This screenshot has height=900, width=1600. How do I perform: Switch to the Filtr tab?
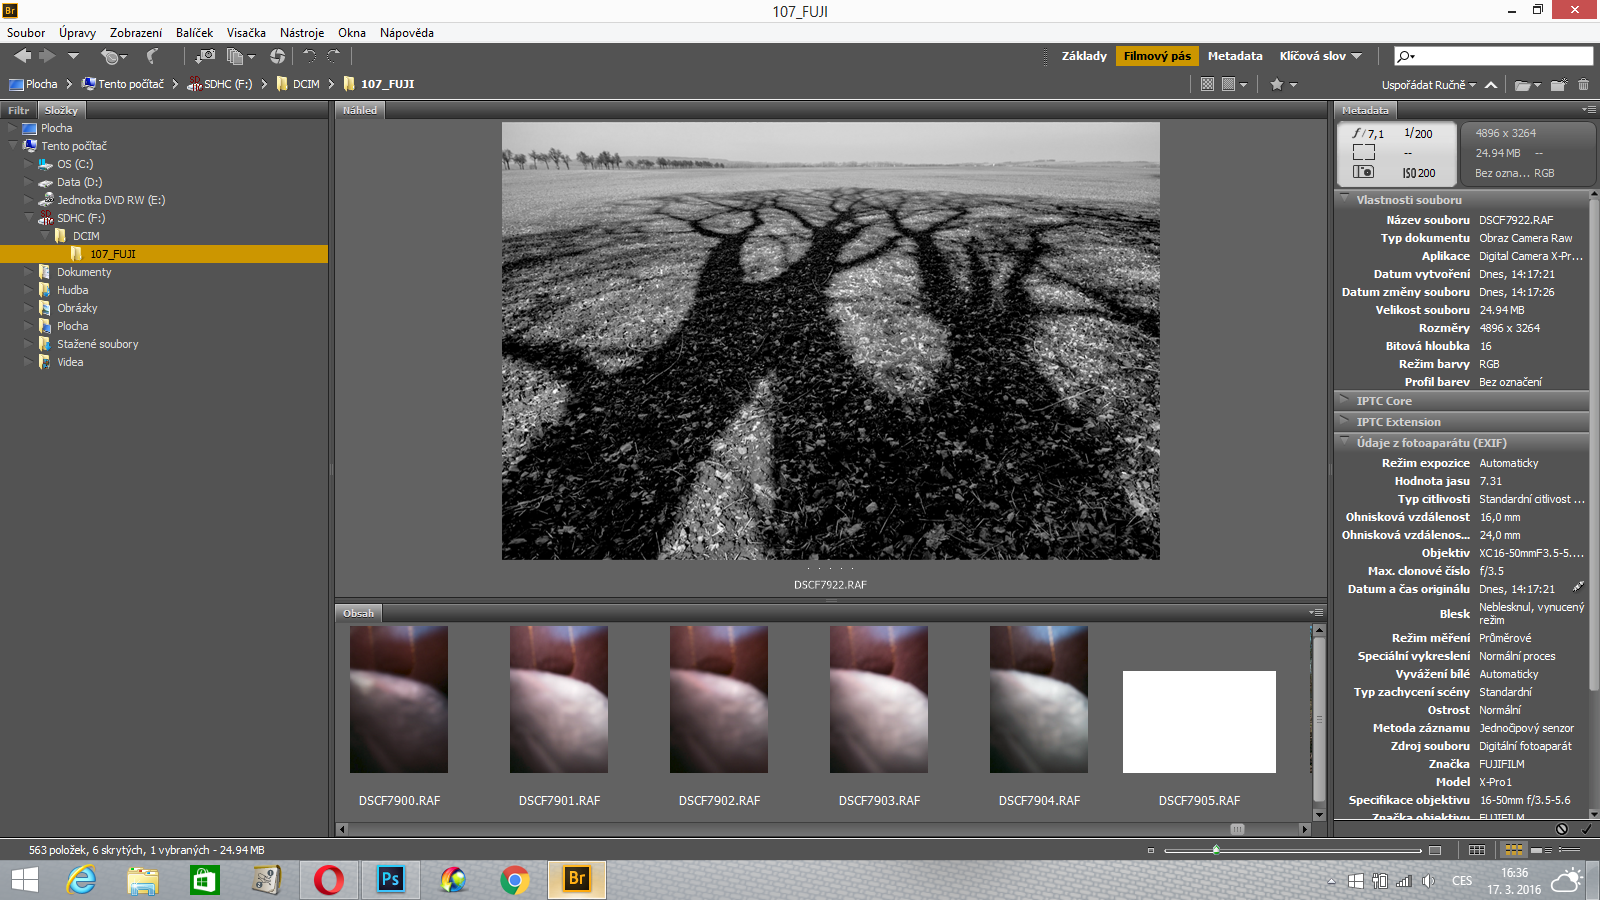coord(19,110)
